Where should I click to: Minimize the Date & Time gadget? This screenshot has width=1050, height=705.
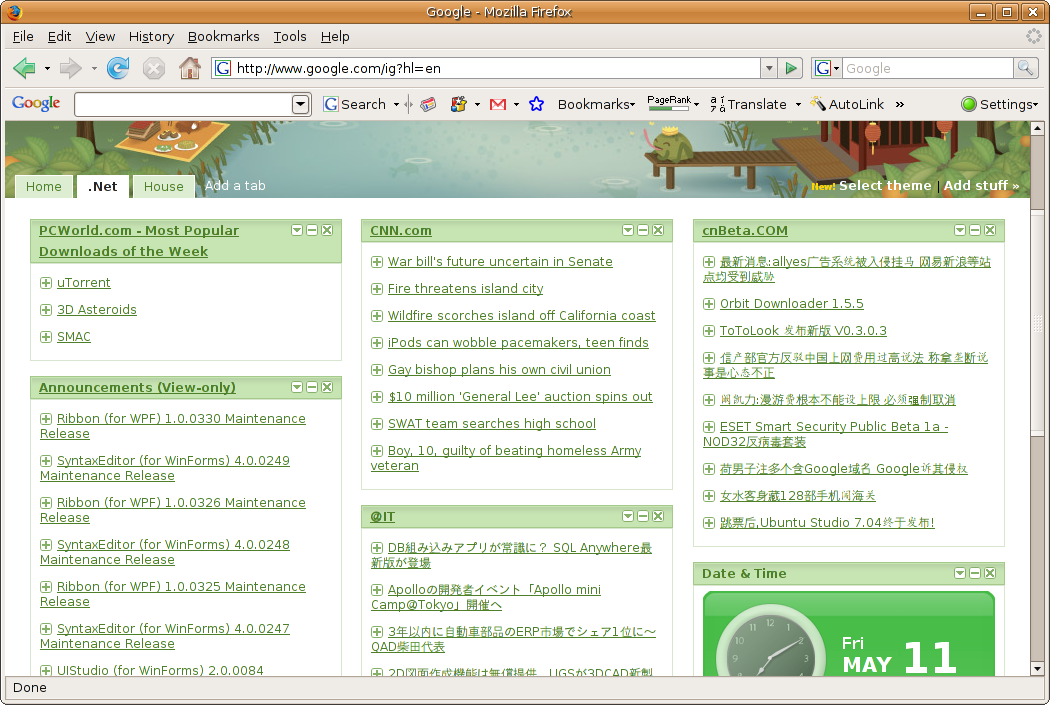click(x=975, y=573)
